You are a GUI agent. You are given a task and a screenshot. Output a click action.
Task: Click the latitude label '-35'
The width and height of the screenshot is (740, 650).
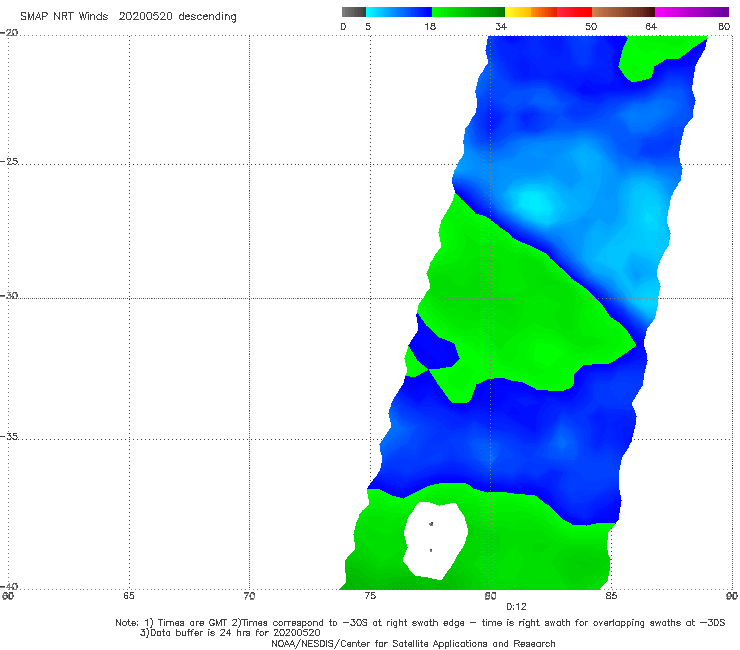click(x=9, y=436)
